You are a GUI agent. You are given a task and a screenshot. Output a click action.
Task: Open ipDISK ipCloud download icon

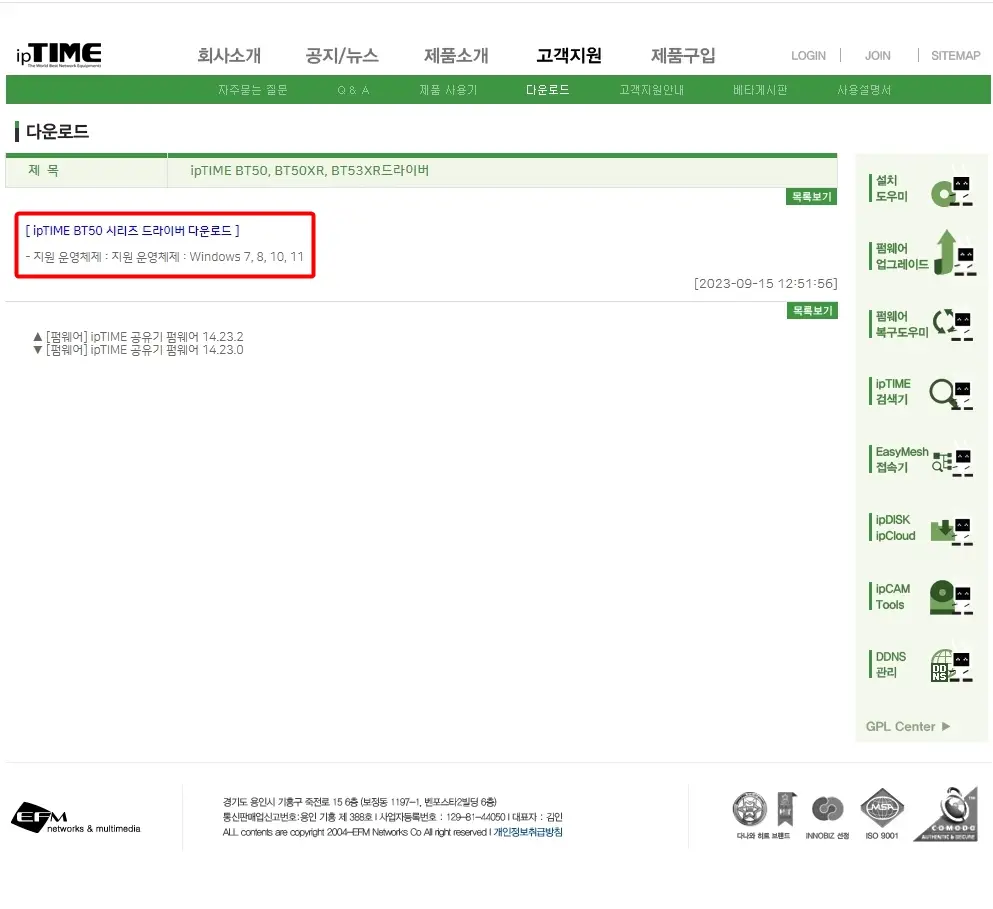click(x=951, y=531)
